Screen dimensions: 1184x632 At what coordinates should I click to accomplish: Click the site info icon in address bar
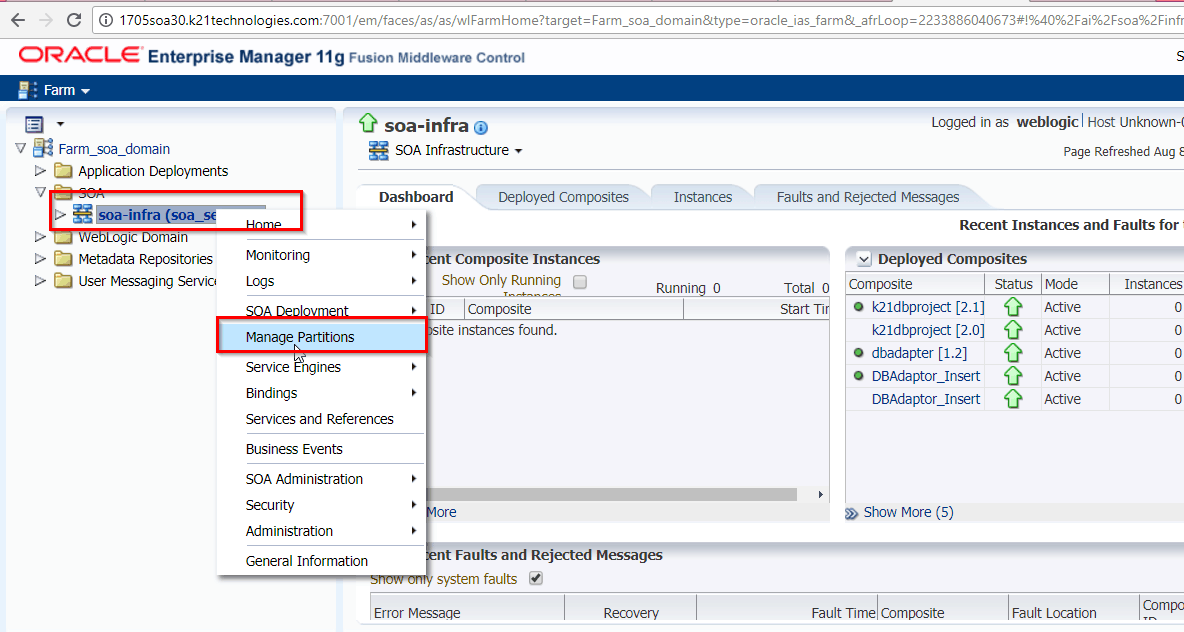106,20
